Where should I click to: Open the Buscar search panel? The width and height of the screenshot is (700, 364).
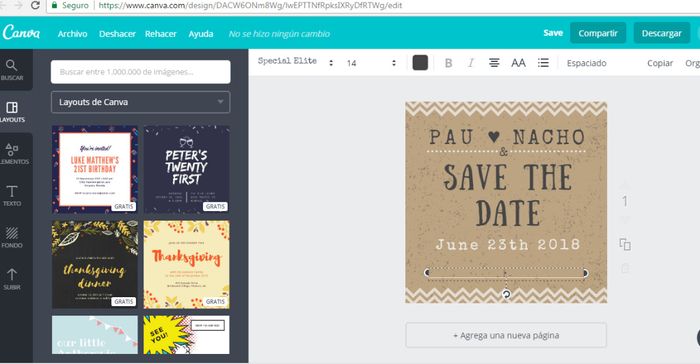tap(12, 70)
